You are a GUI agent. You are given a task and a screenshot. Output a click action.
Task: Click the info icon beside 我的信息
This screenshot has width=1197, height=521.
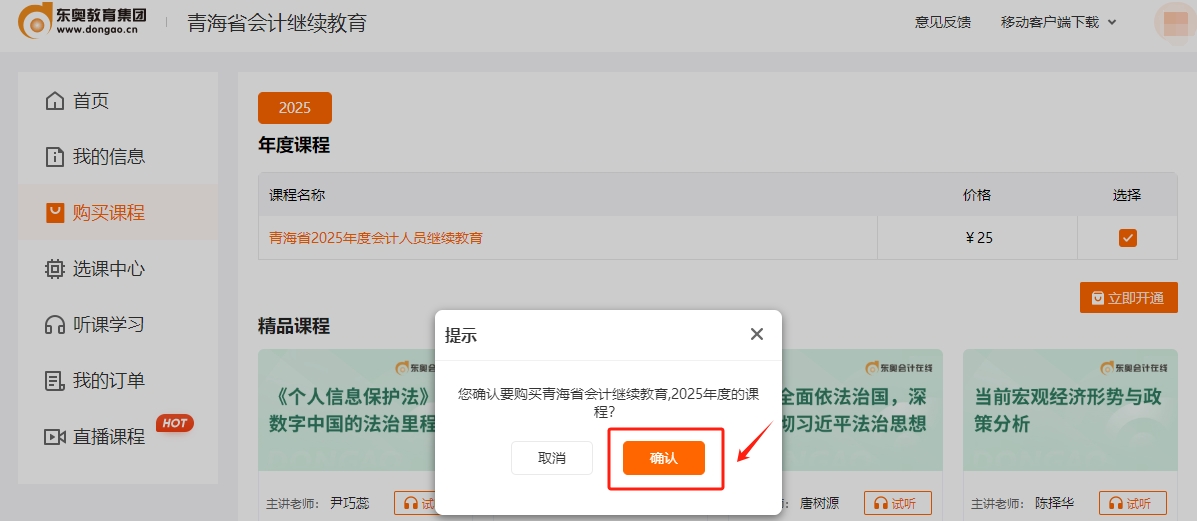(54, 157)
